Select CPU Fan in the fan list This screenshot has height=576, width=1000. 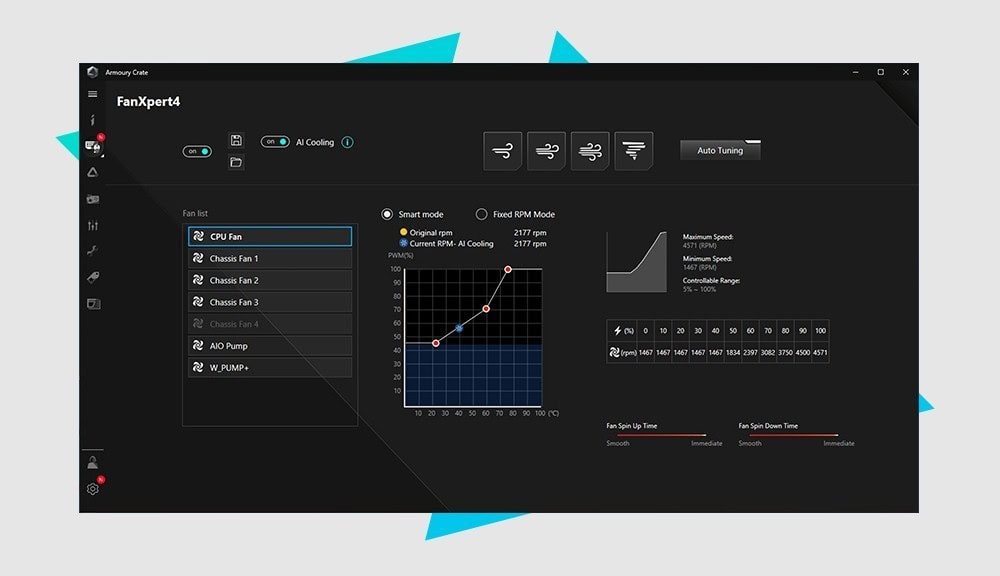[x=270, y=237]
